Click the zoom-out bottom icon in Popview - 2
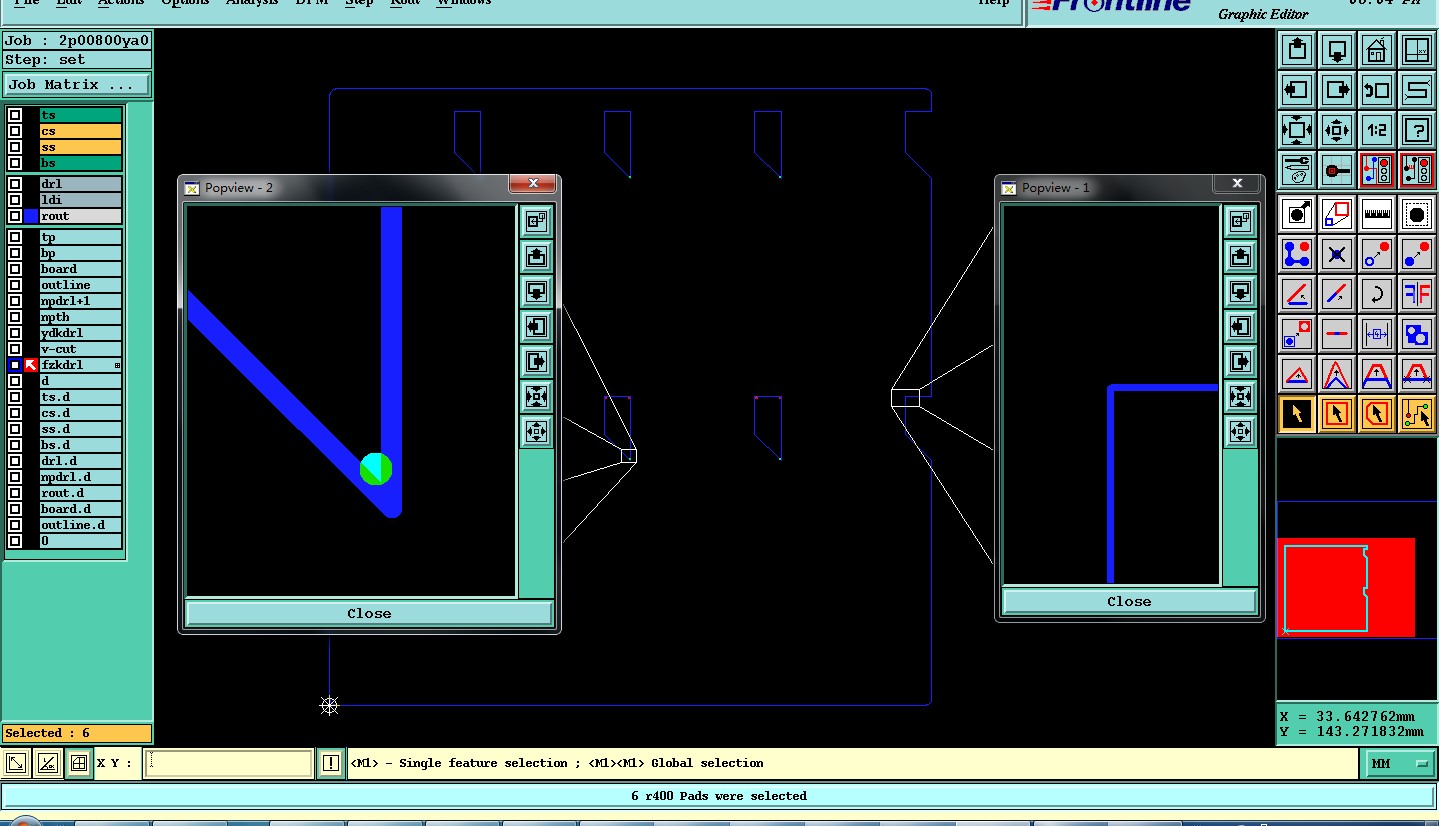 536,431
